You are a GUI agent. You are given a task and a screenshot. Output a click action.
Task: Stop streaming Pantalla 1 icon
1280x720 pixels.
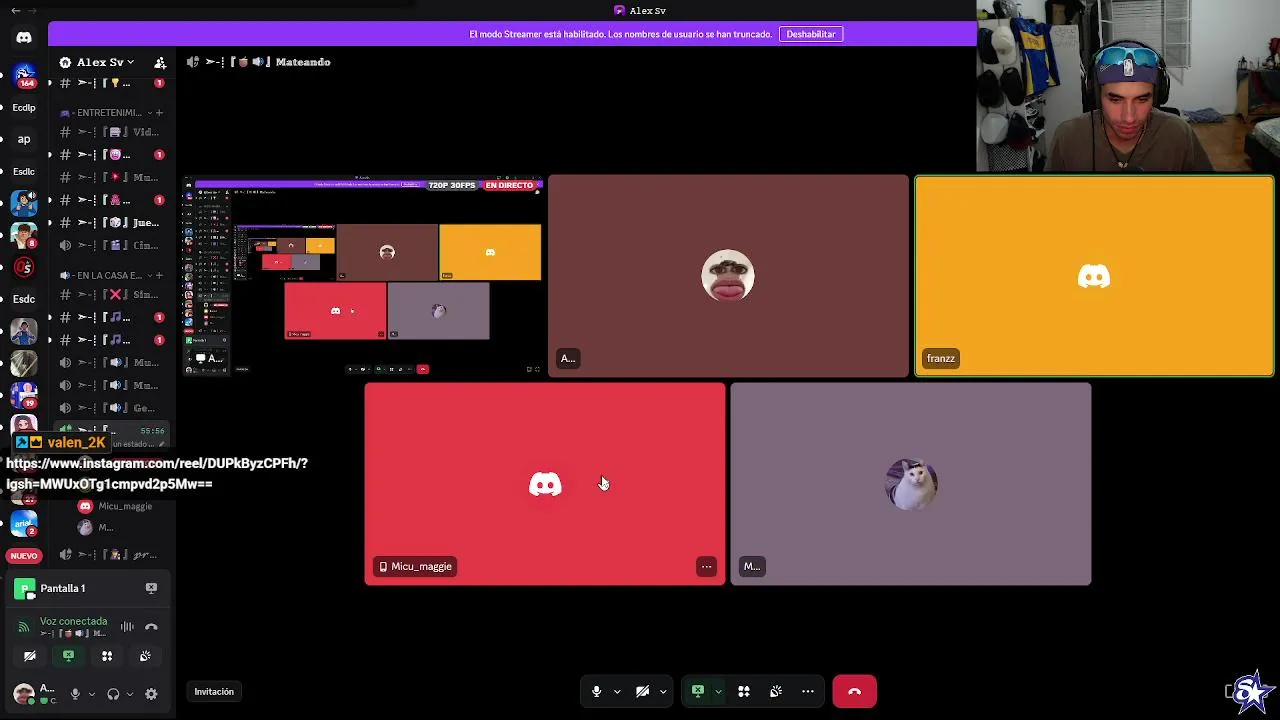151,588
